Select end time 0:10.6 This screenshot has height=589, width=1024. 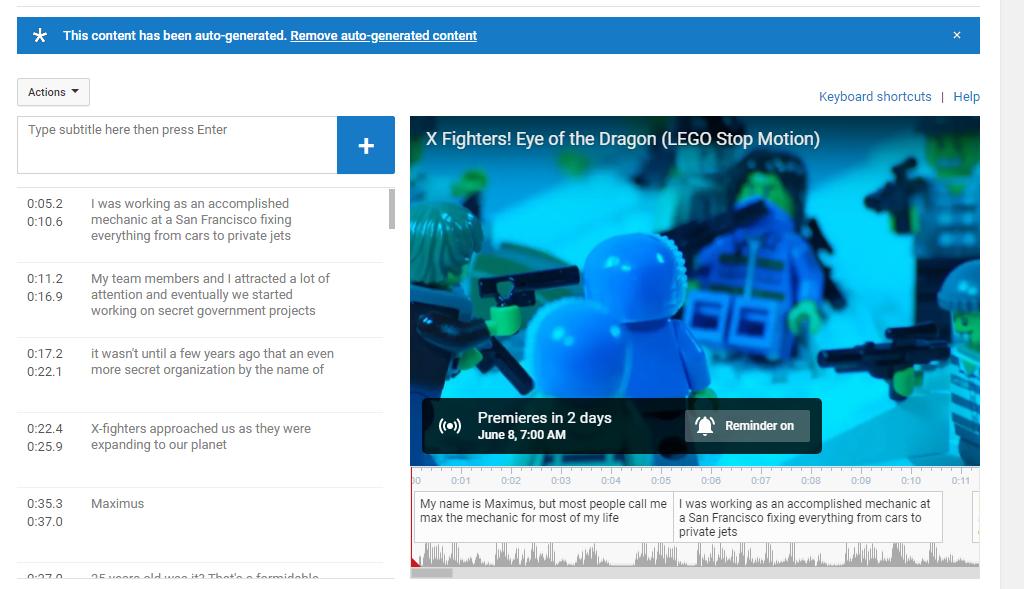pyautogui.click(x=45, y=221)
